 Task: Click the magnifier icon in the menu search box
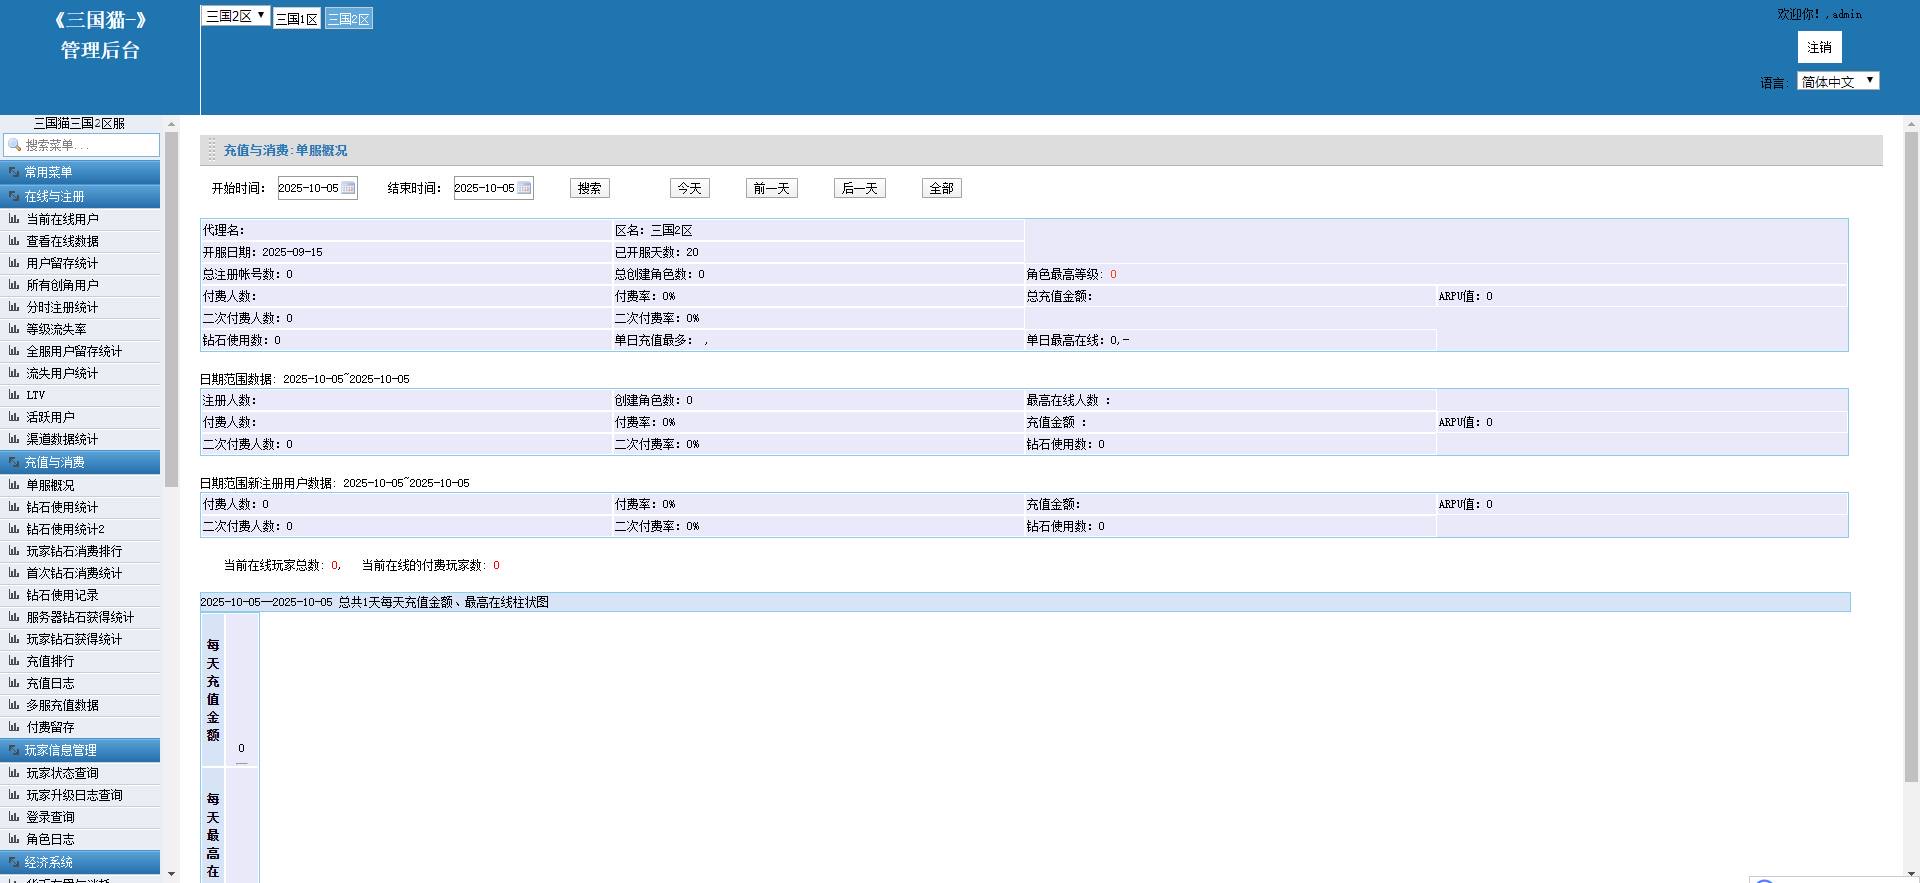14,145
